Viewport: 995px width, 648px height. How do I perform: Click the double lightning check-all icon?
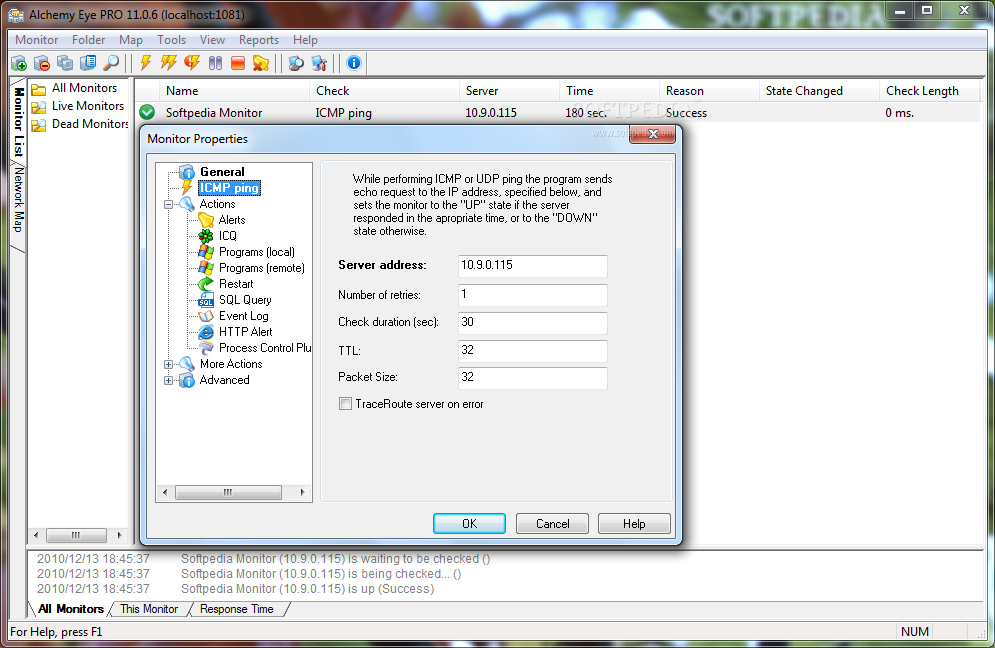(168, 63)
